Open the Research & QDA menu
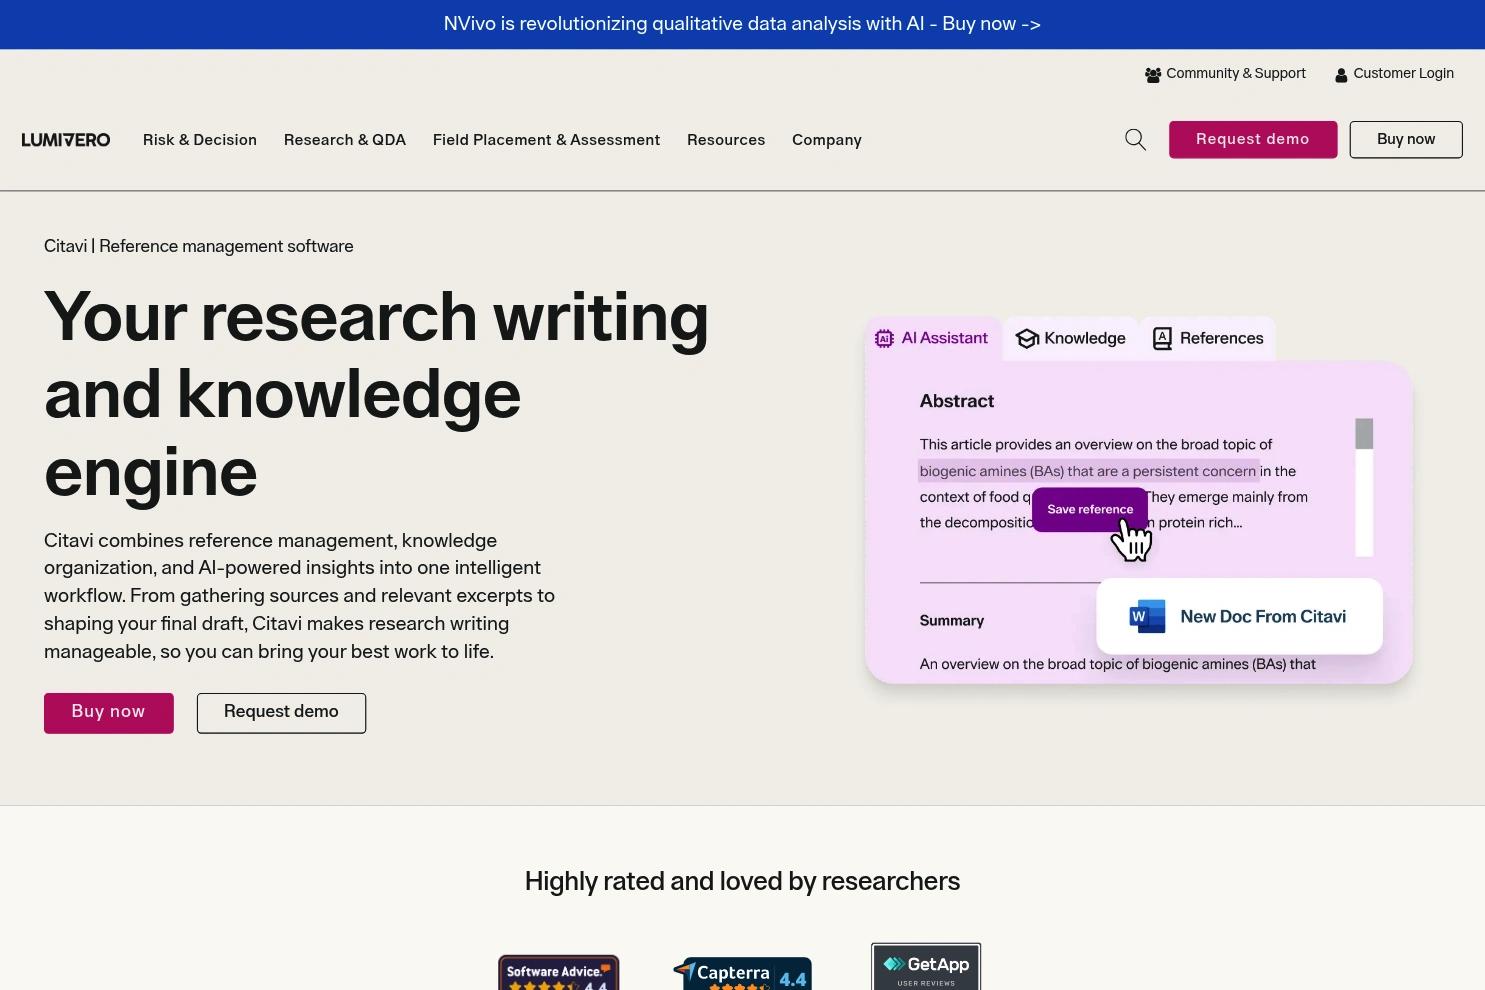1485x990 pixels. (345, 140)
